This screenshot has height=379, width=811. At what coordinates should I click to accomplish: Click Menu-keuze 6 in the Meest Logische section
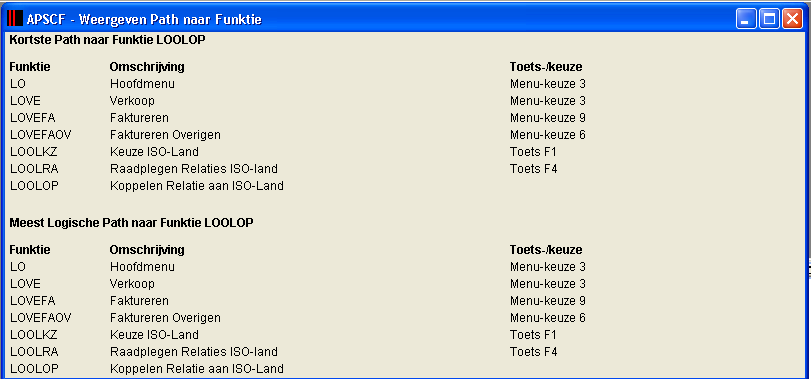(x=548, y=318)
